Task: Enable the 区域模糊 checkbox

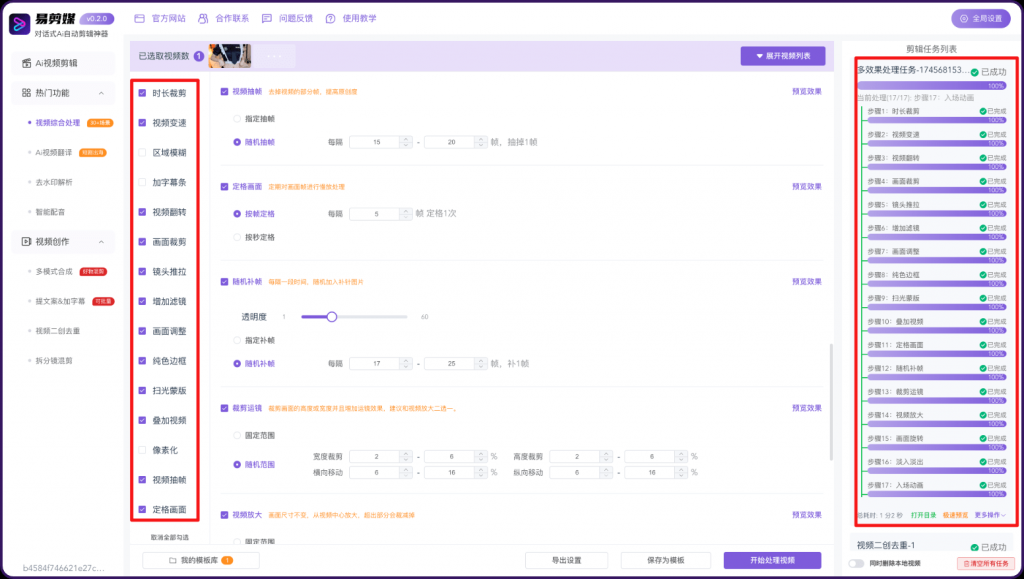Action: [143, 153]
